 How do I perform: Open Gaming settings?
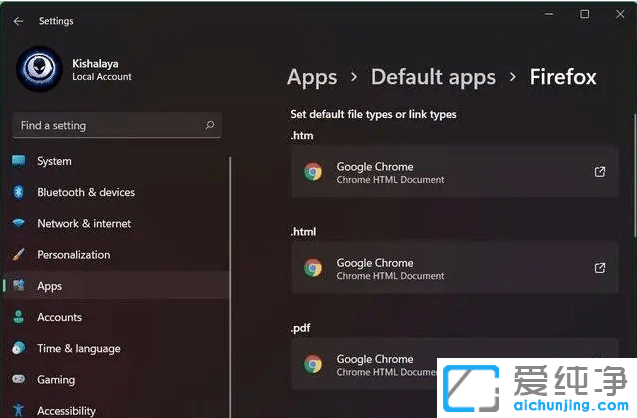[117, 379]
